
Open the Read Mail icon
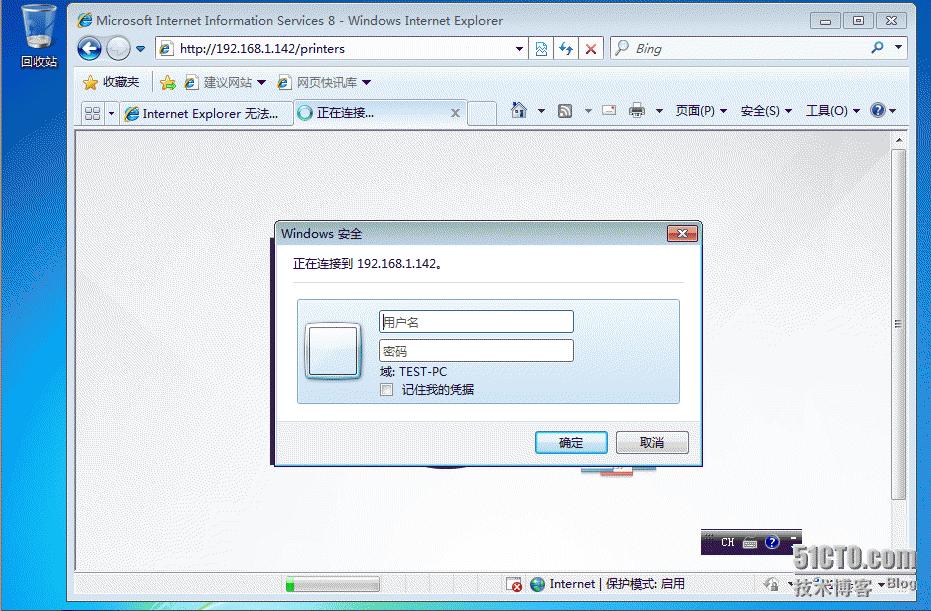[x=609, y=110]
